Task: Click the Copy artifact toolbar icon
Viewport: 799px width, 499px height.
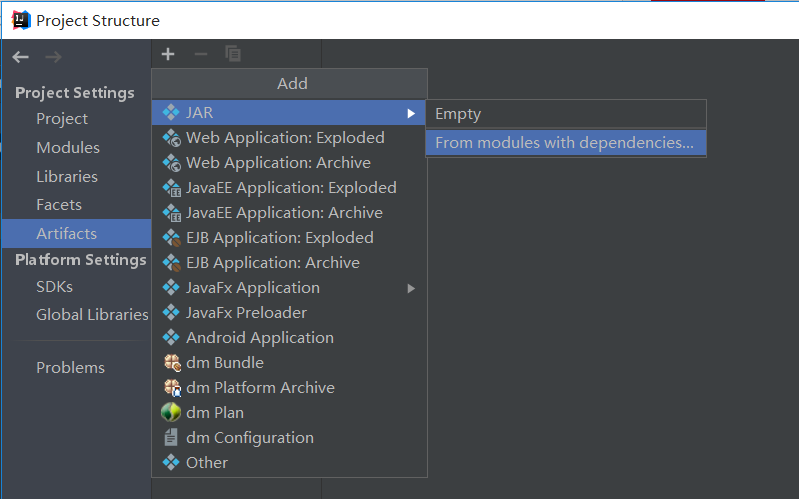Action: [x=233, y=54]
